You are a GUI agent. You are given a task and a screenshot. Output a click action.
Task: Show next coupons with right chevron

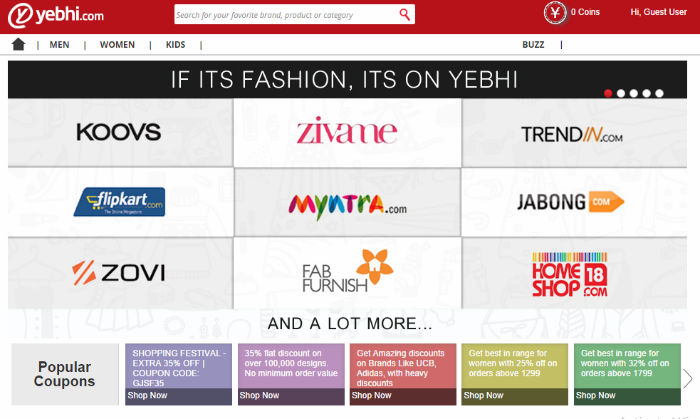(x=688, y=378)
